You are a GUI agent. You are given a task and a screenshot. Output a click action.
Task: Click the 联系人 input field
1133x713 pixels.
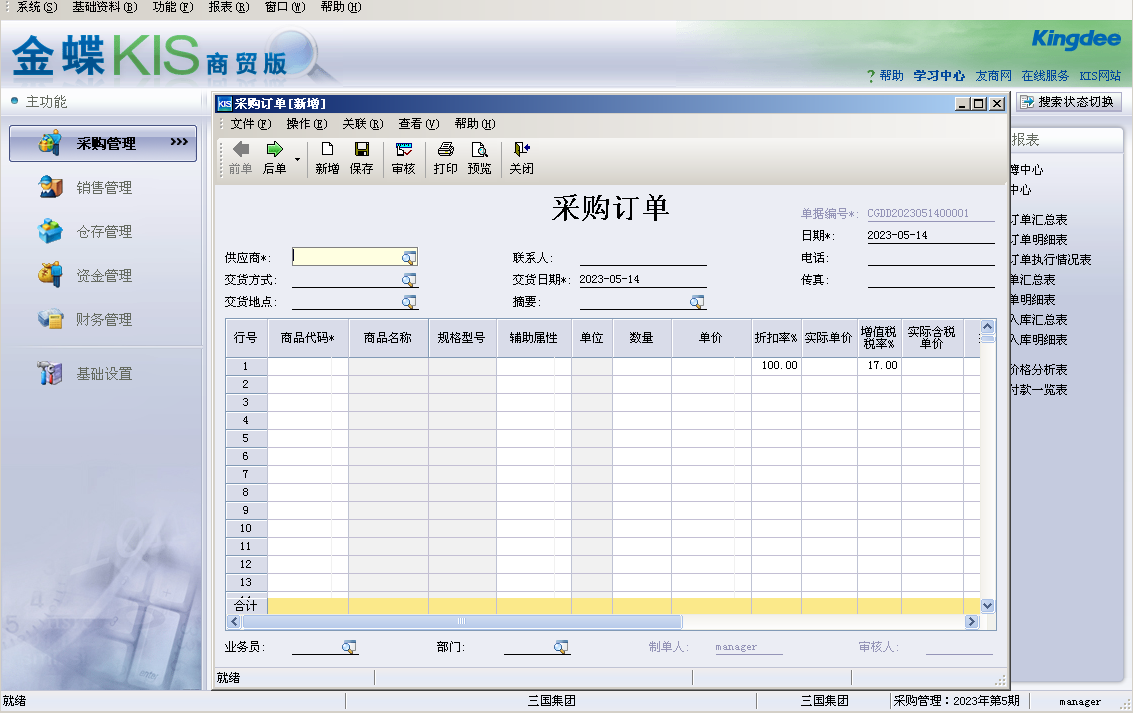pos(643,258)
